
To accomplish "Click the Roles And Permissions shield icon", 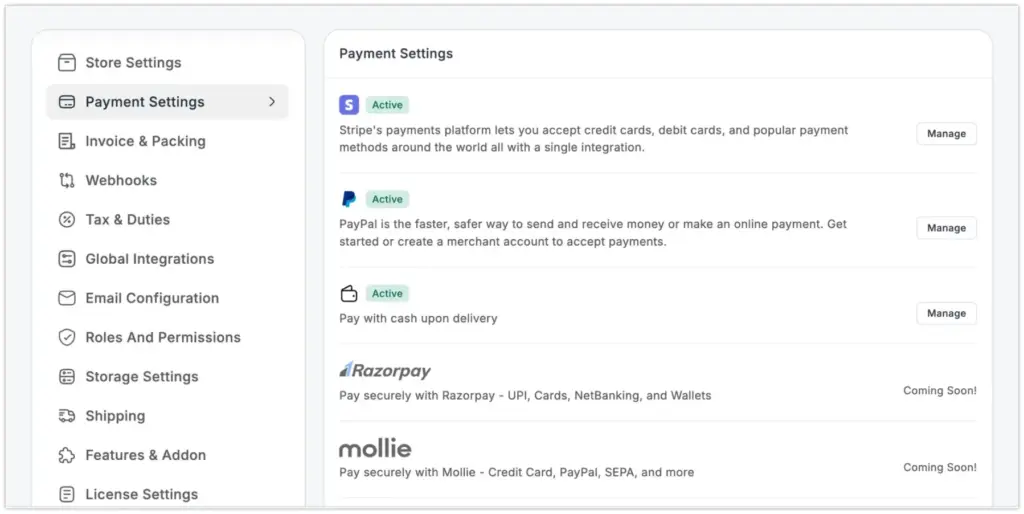I will (x=67, y=338).
